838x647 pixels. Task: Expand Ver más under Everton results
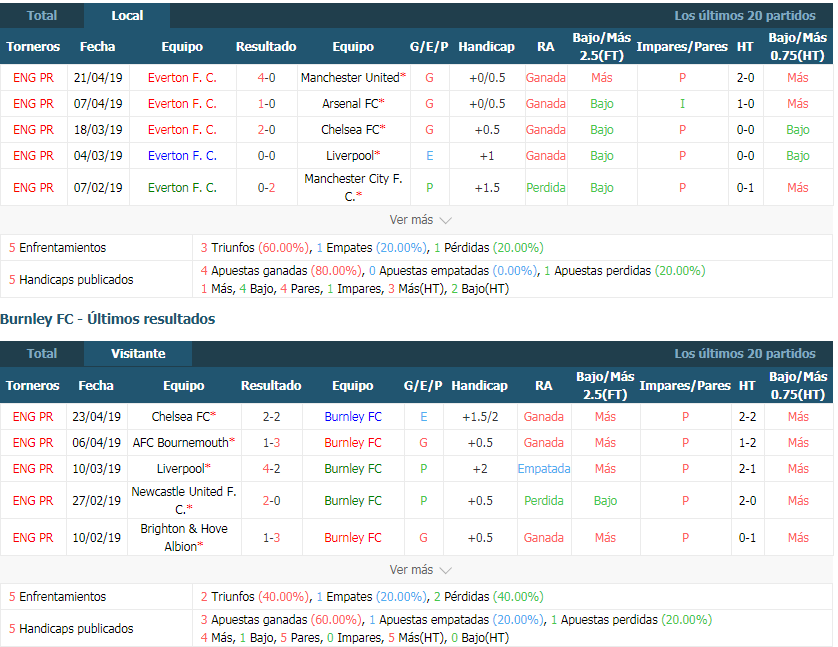coord(420,220)
